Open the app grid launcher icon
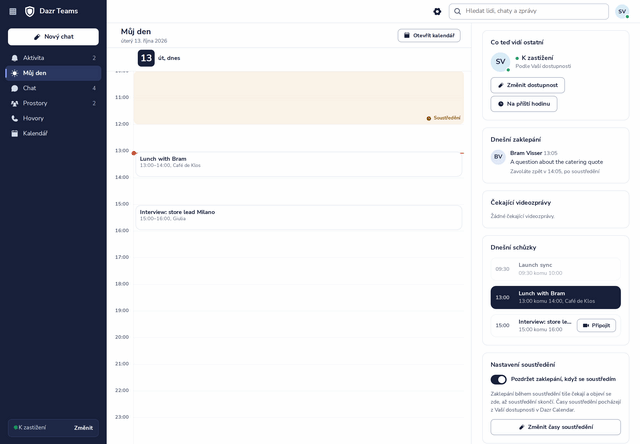Viewport: 640px width, 444px height. (13, 11)
